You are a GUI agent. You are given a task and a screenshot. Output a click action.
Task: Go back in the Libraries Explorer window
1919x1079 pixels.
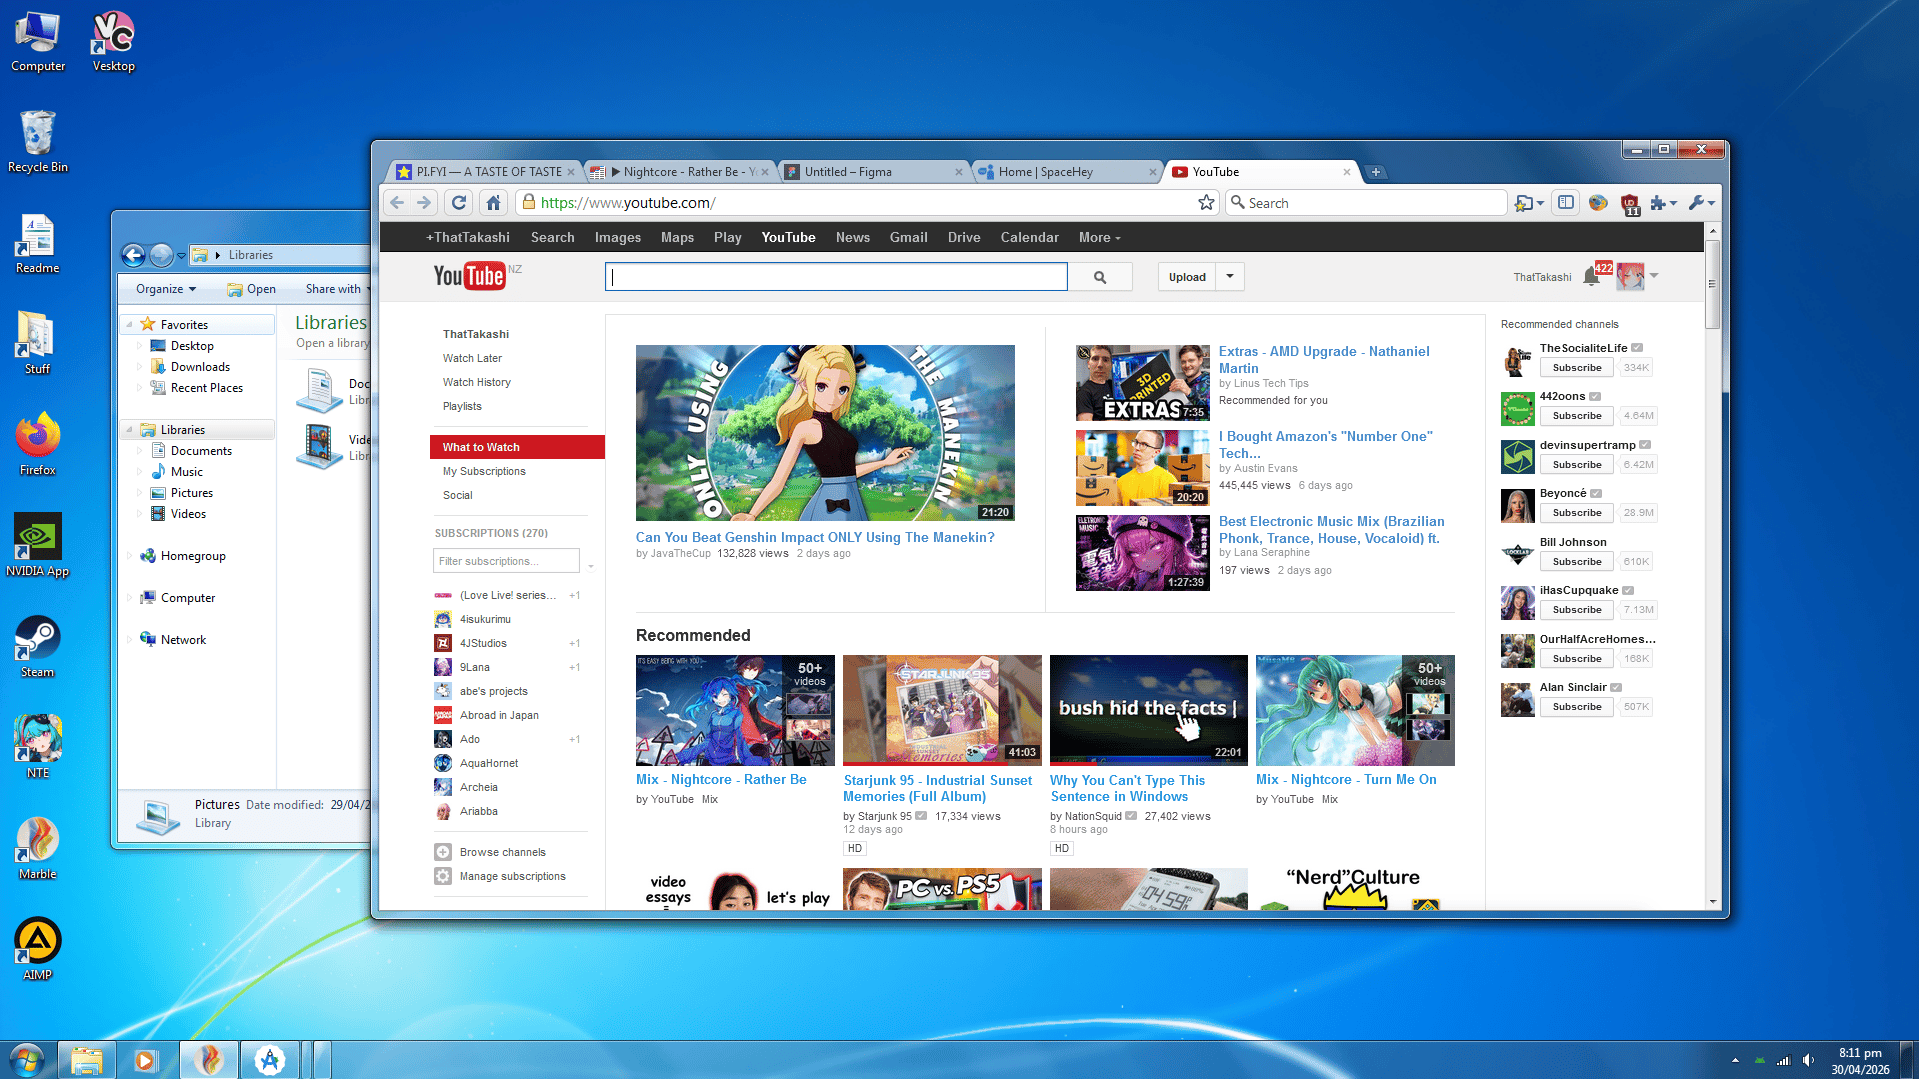click(133, 255)
